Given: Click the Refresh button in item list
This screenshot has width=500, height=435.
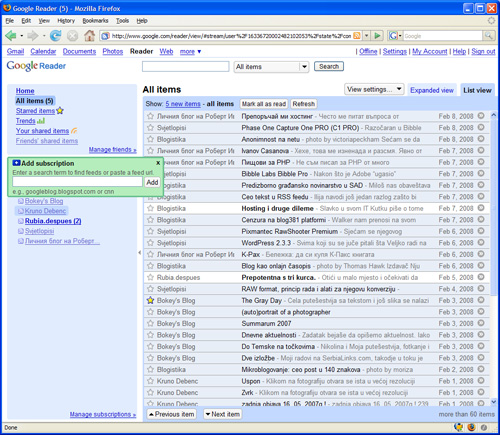Looking at the screenshot, I should tap(303, 104).
